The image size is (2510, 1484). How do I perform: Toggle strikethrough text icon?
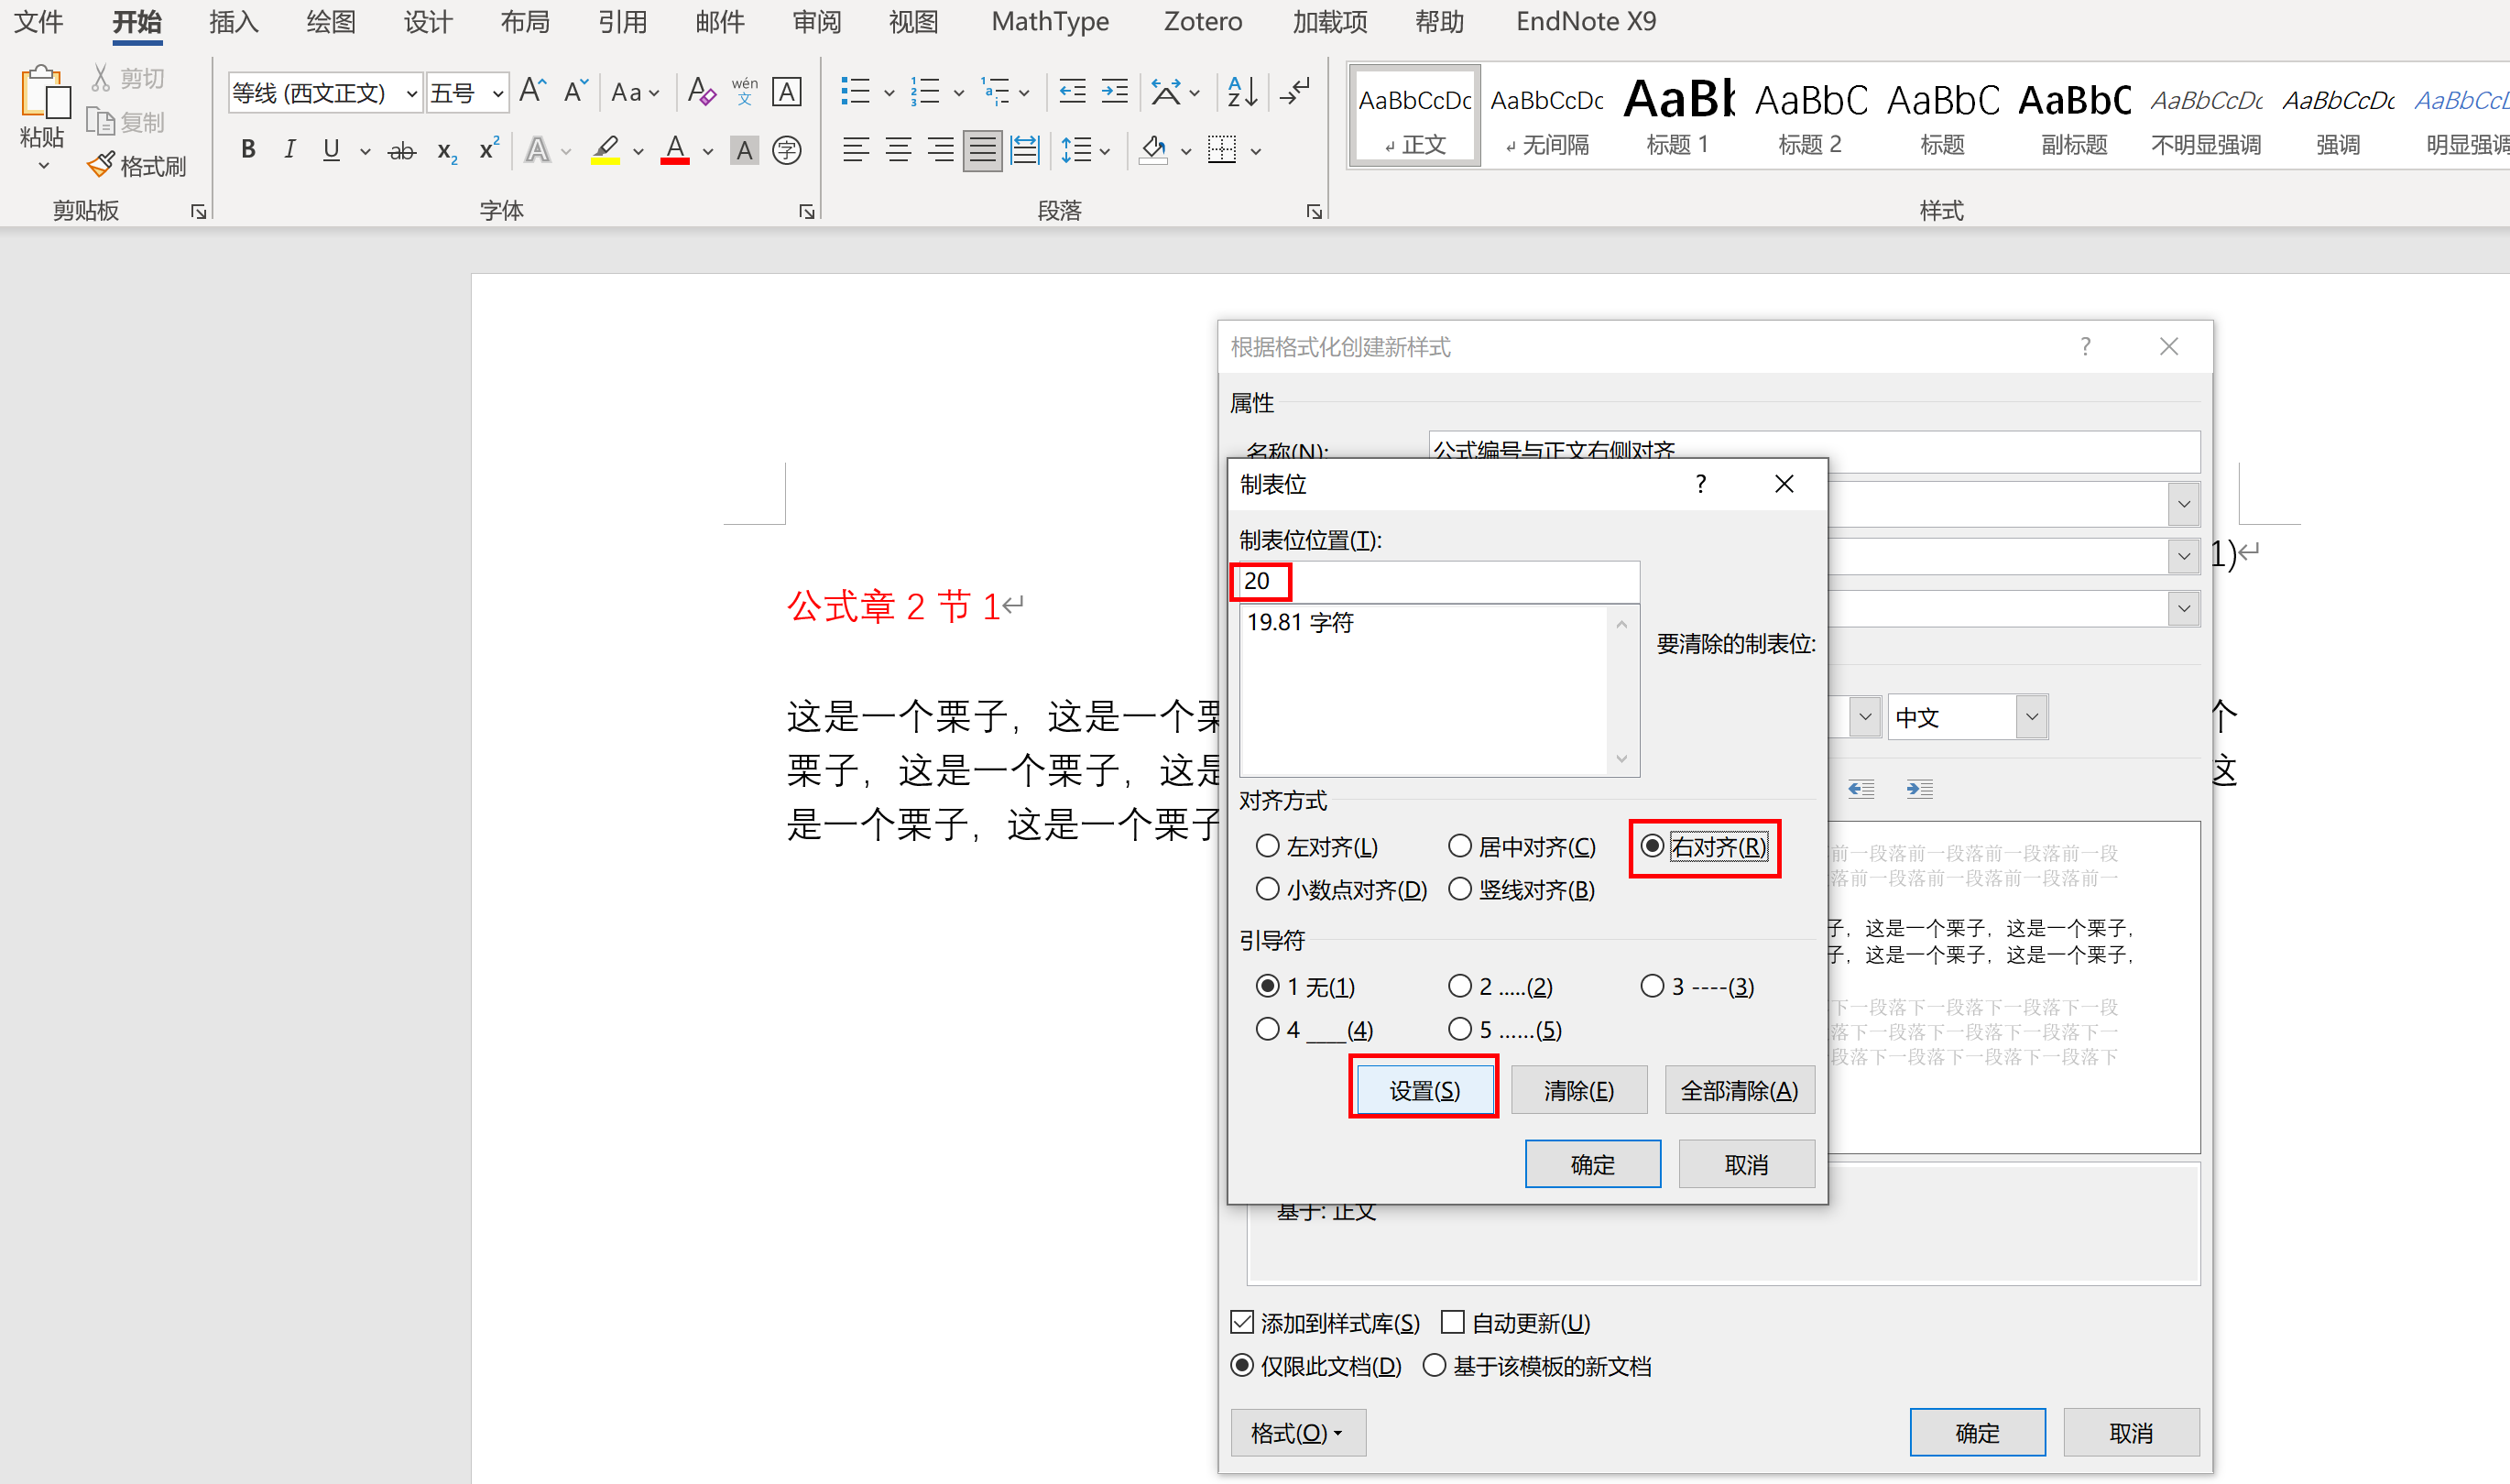(x=401, y=151)
